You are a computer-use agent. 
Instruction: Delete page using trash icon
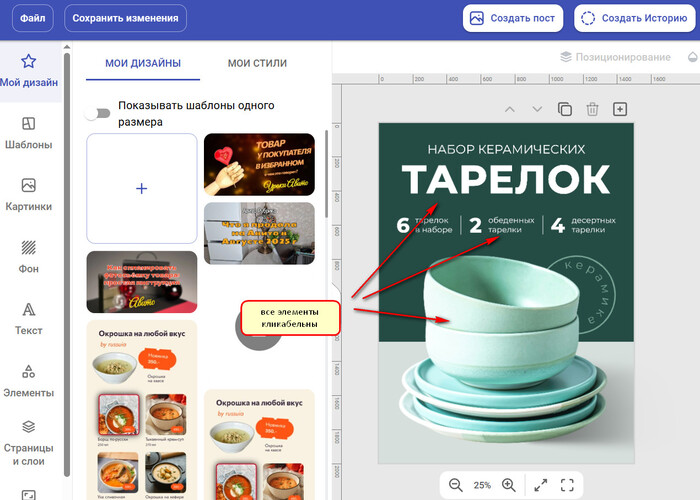click(x=593, y=109)
